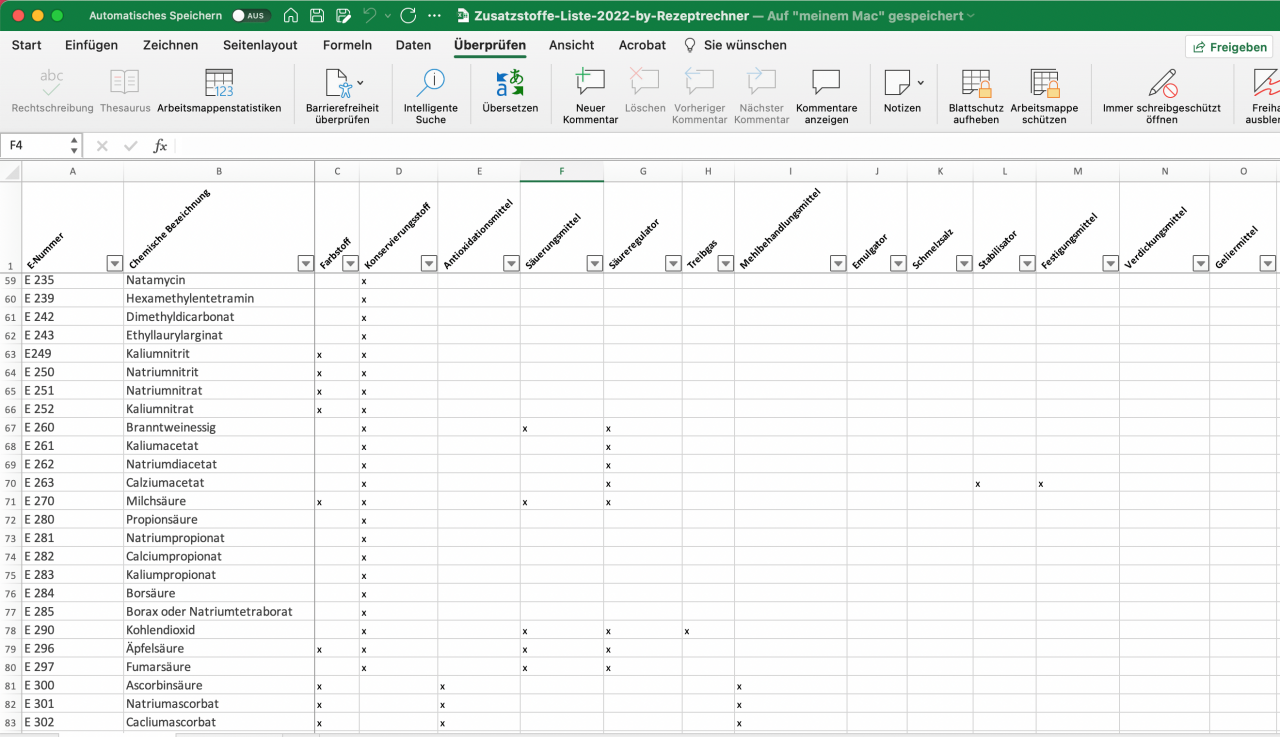Select the Rechtschreibung tool
The width and height of the screenshot is (1280, 737).
coord(52,95)
